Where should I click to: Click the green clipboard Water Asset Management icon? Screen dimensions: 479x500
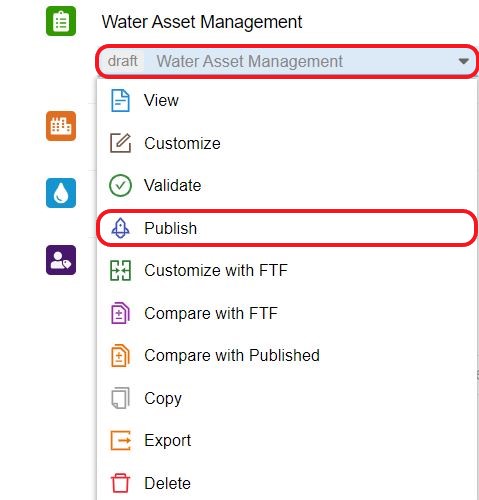[x=61, y=21]
